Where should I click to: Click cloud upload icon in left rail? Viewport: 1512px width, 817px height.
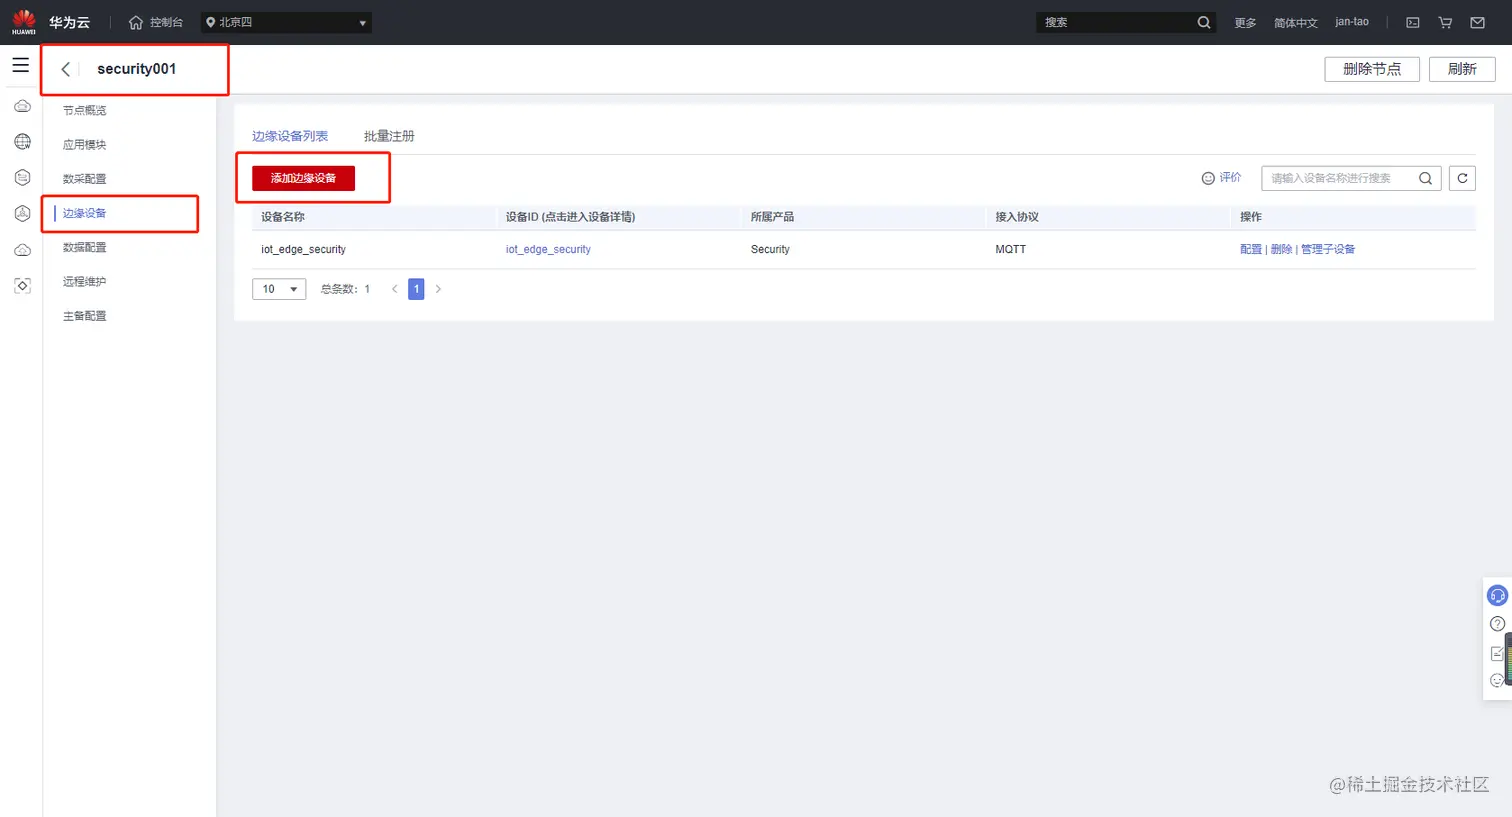tap(22, 250)
